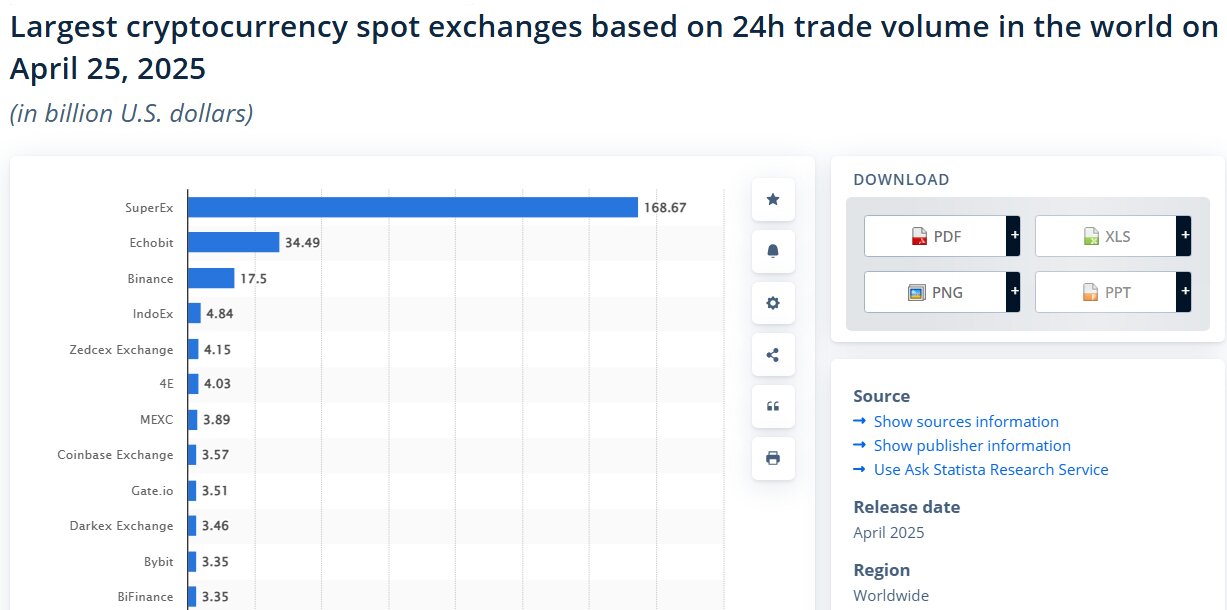Image resolution: width=1227 pixels, height=610 pixels.
Task: Select the Bybit axis label
Action: click(x=159, y=562)
